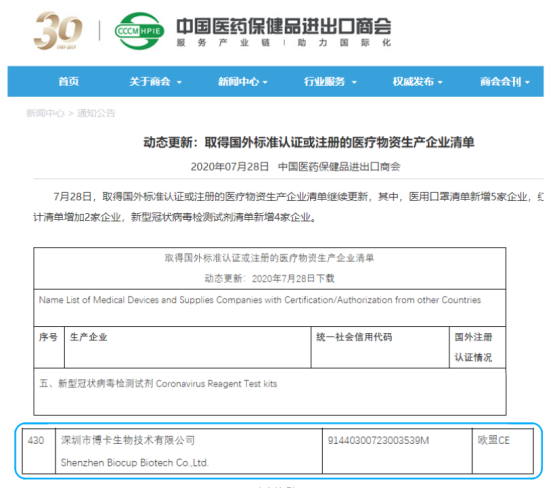Image resolution: width=554 pixels, height=489 pixels.
Task: Expand the 关于商会 dropdown arrow
Action: [x=179, y=82]
